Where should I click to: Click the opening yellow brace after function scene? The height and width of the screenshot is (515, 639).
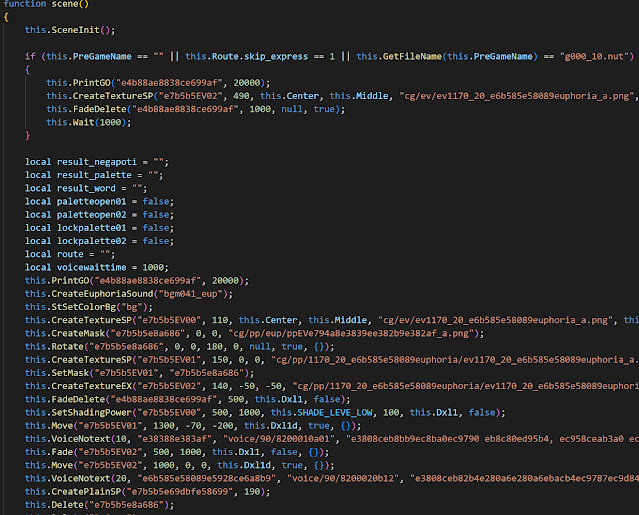click(x=6, y=17)
